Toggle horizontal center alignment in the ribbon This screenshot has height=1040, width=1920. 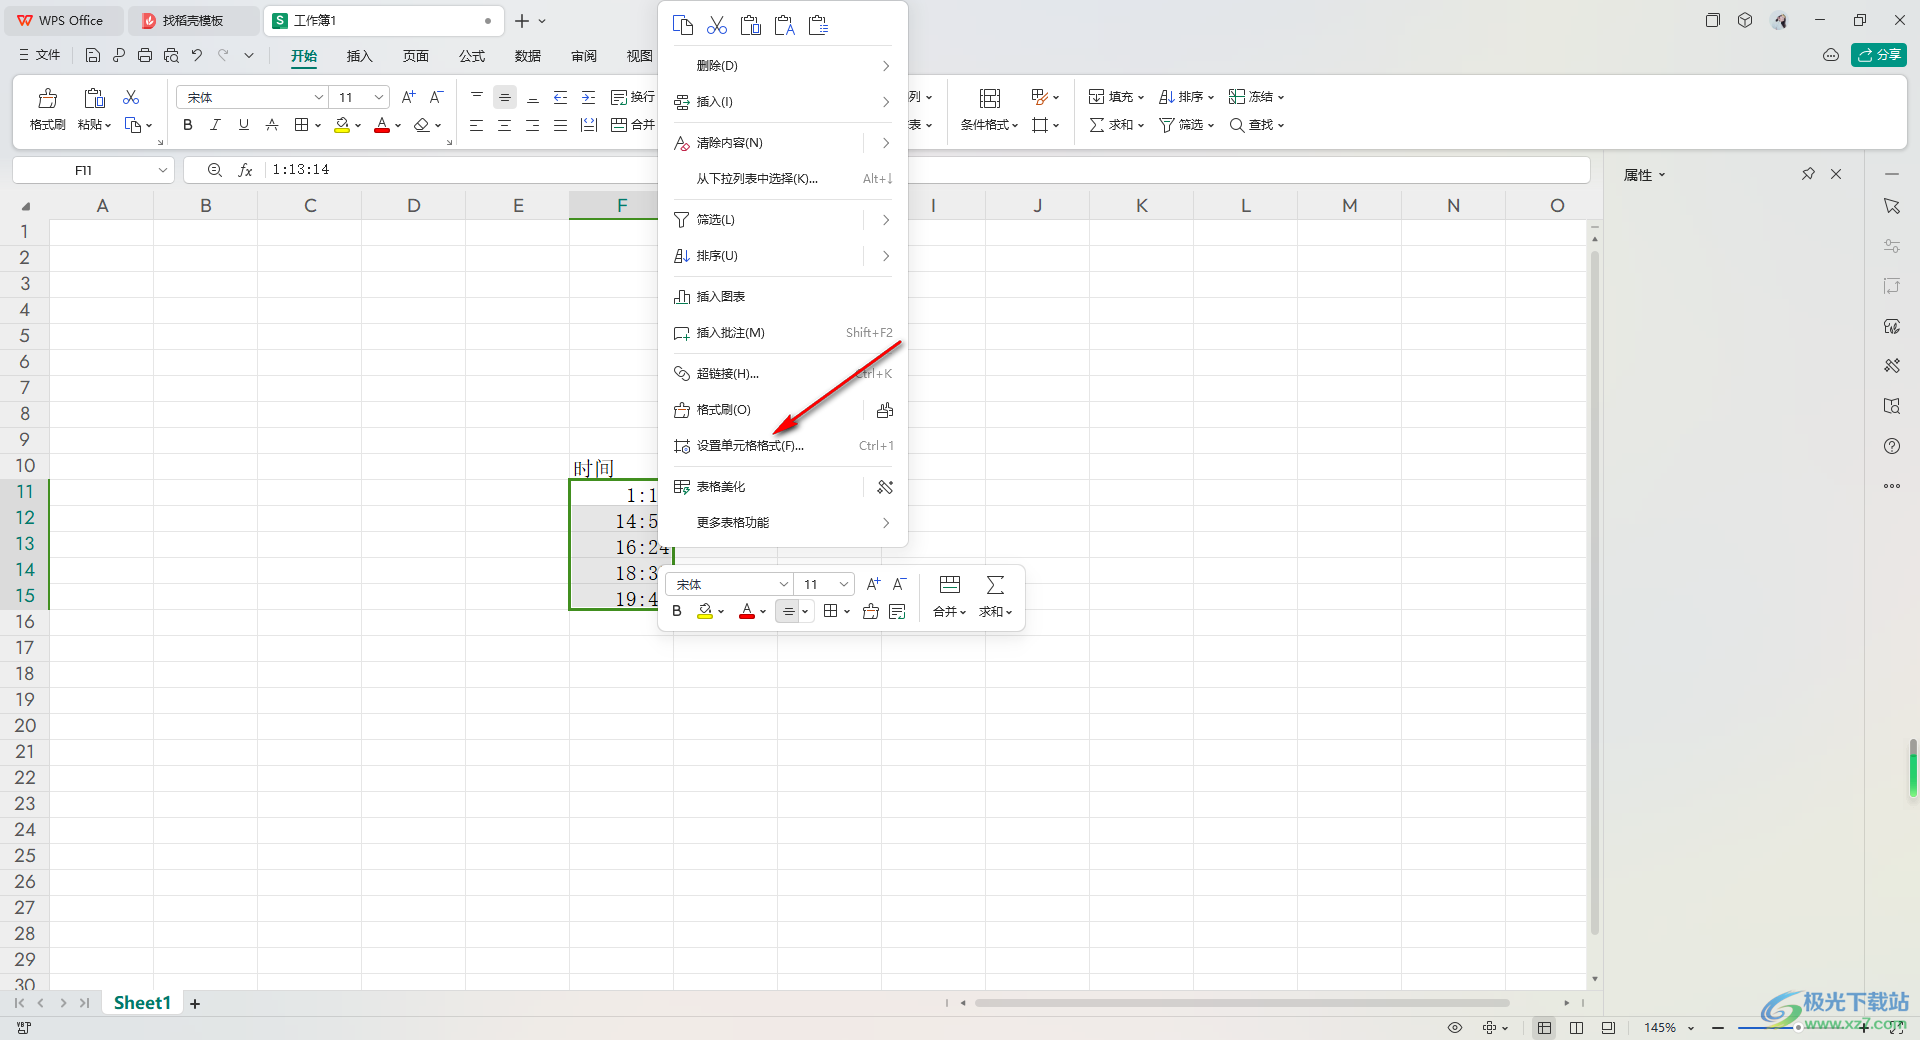click(504, 125)
